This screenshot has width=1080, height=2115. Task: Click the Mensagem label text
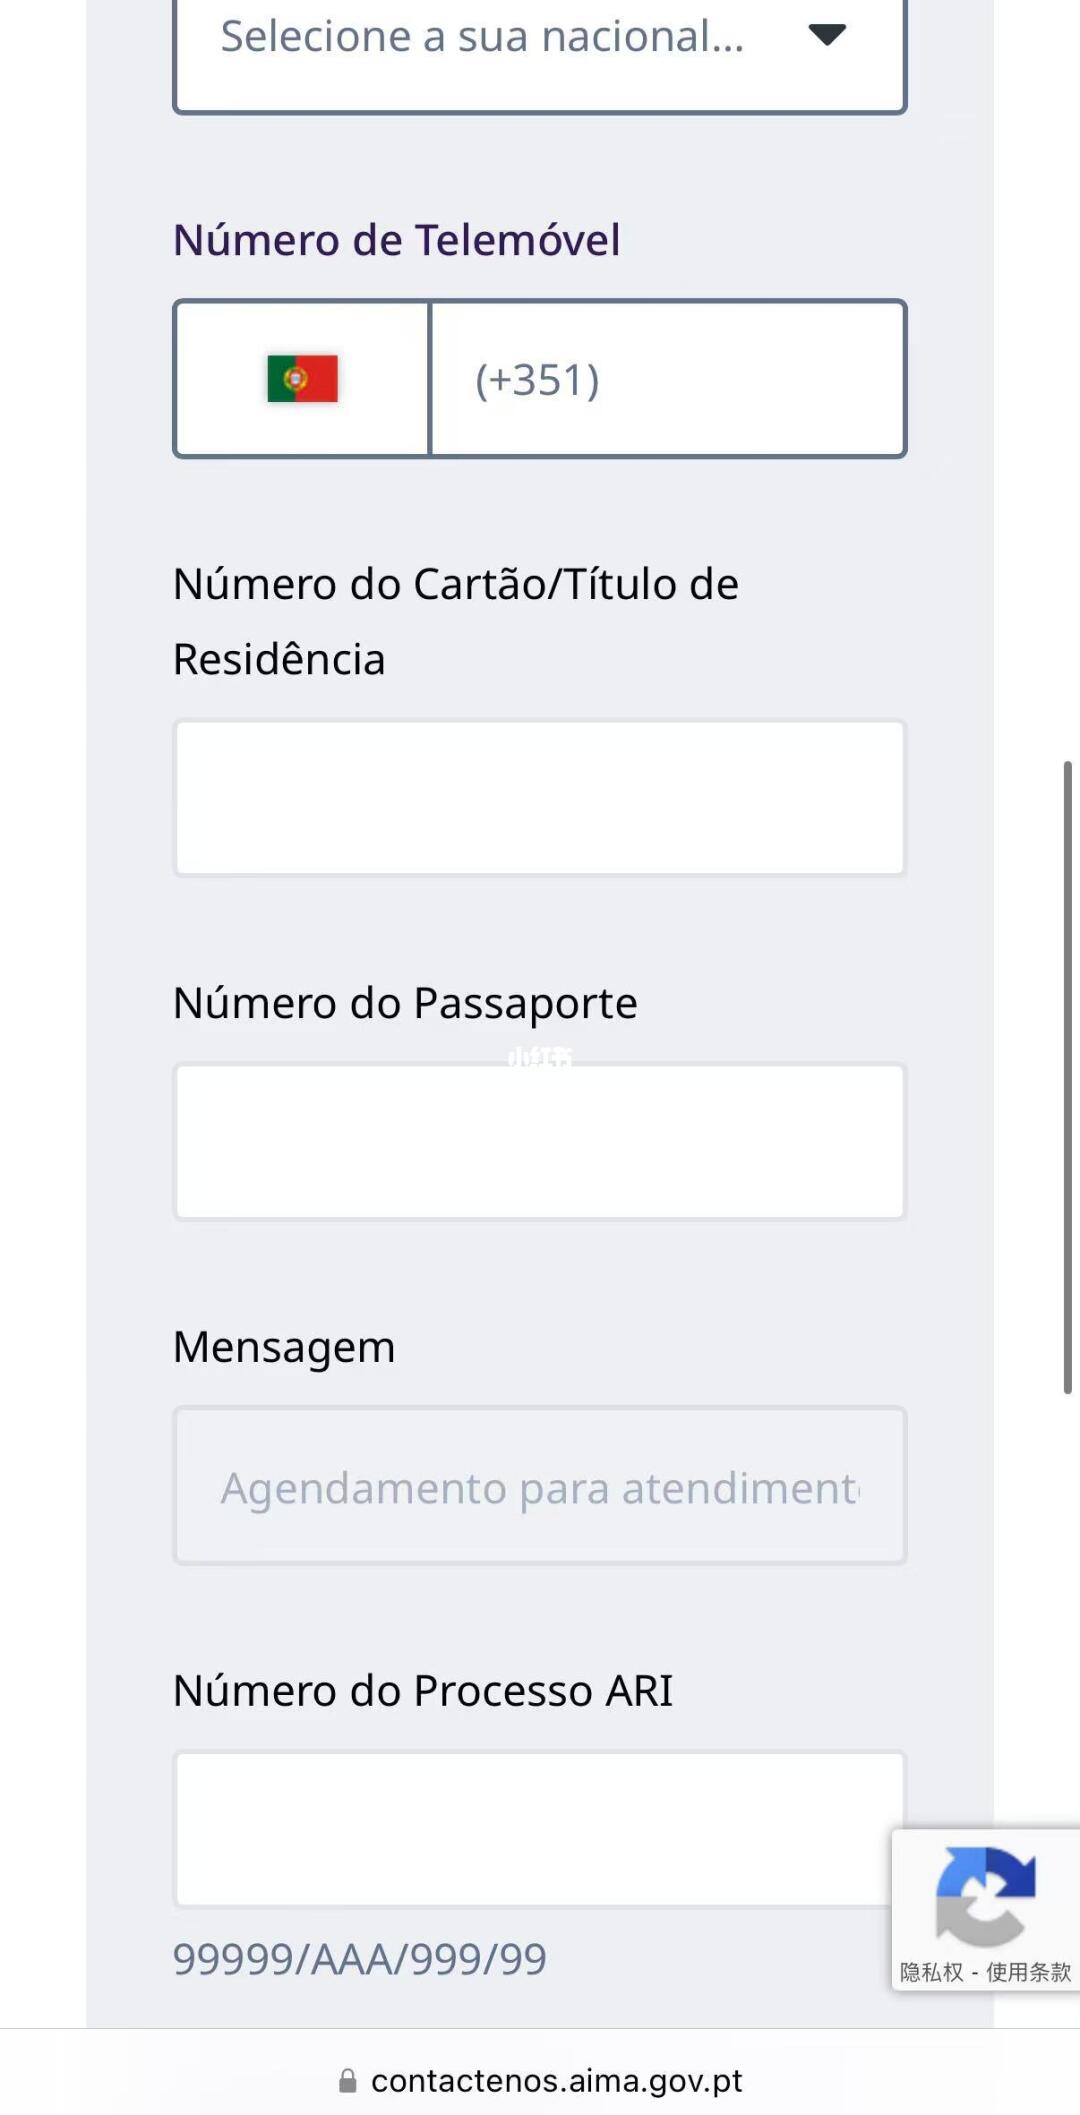pos(284,1348)
